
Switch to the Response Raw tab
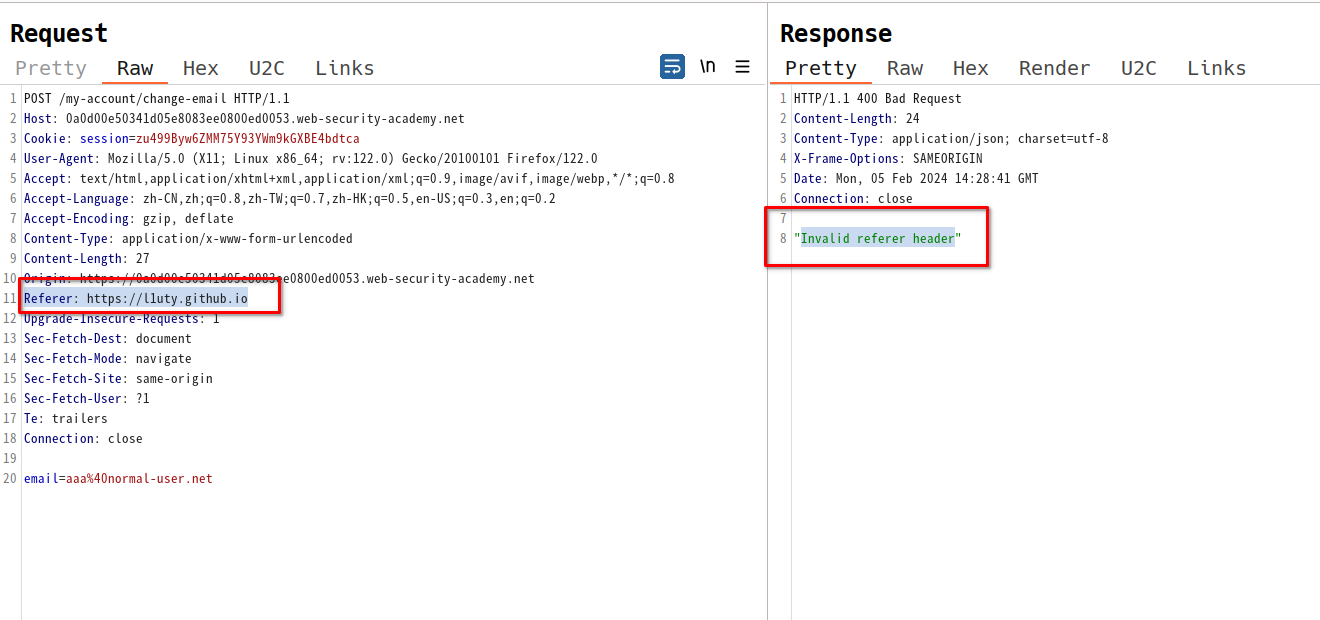pyautogui.click(x=905, y=68)
